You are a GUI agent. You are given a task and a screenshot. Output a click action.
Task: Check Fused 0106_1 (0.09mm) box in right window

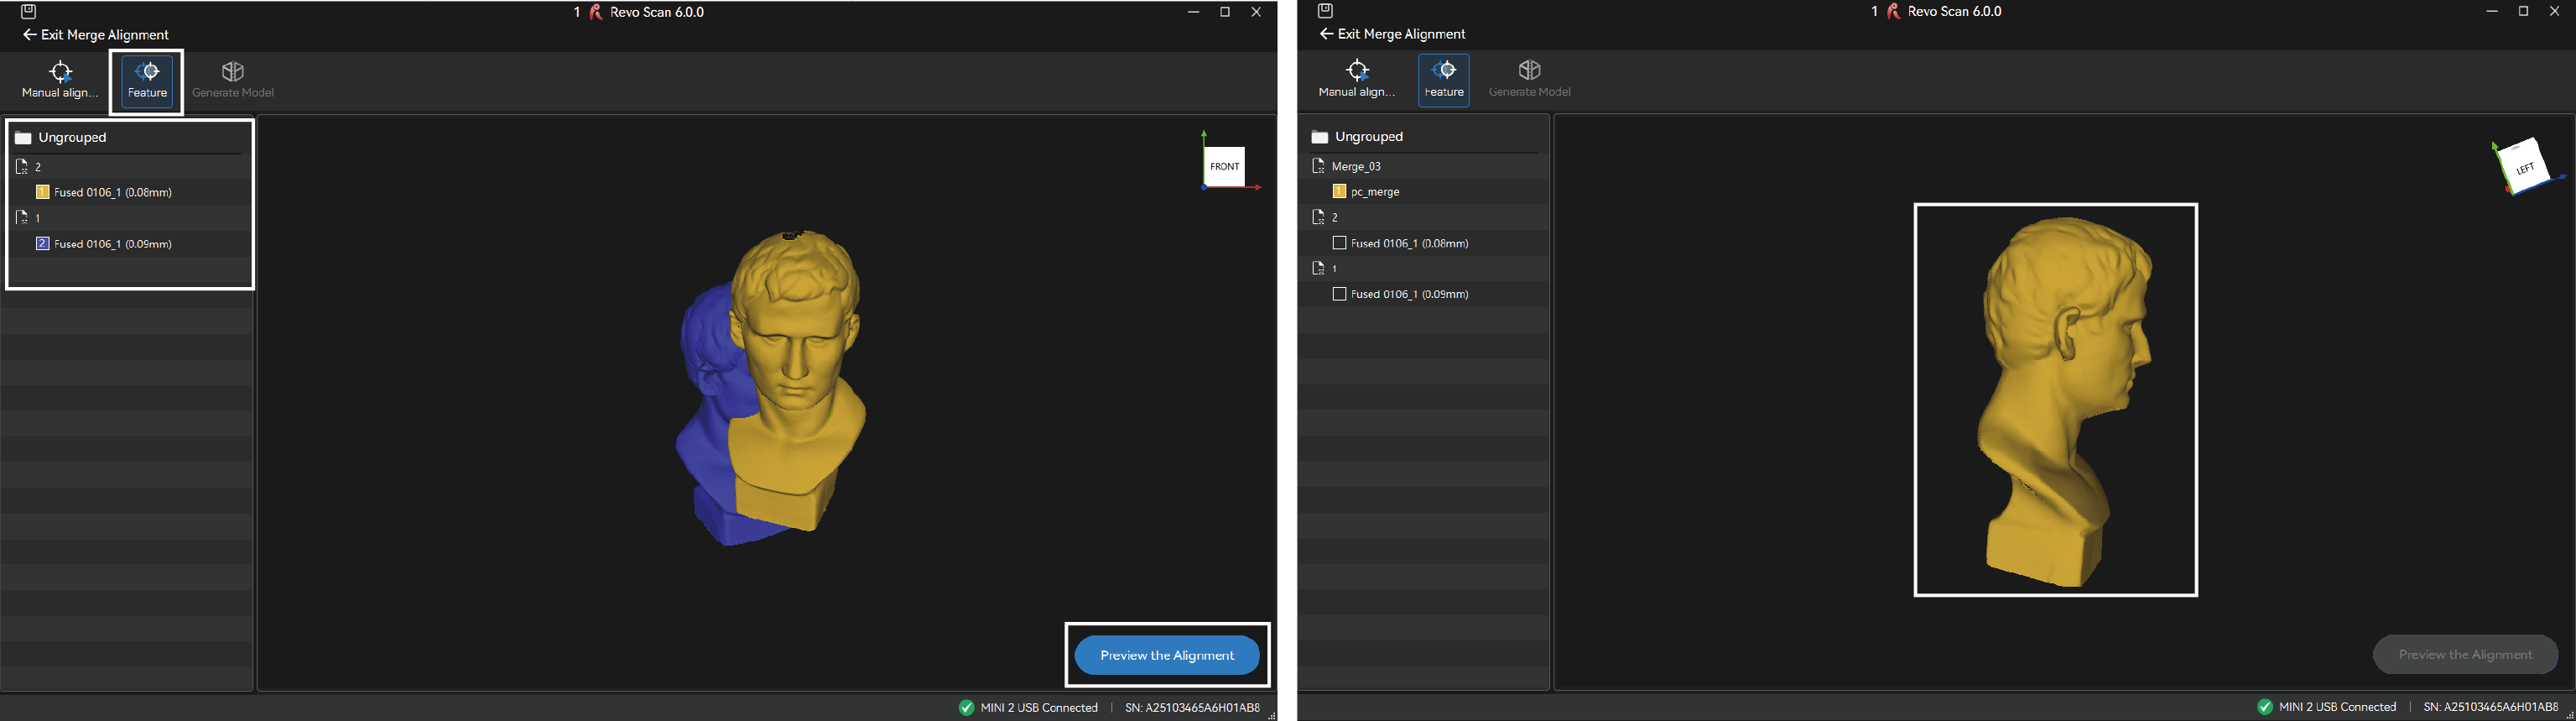(x=1340, y=294)
